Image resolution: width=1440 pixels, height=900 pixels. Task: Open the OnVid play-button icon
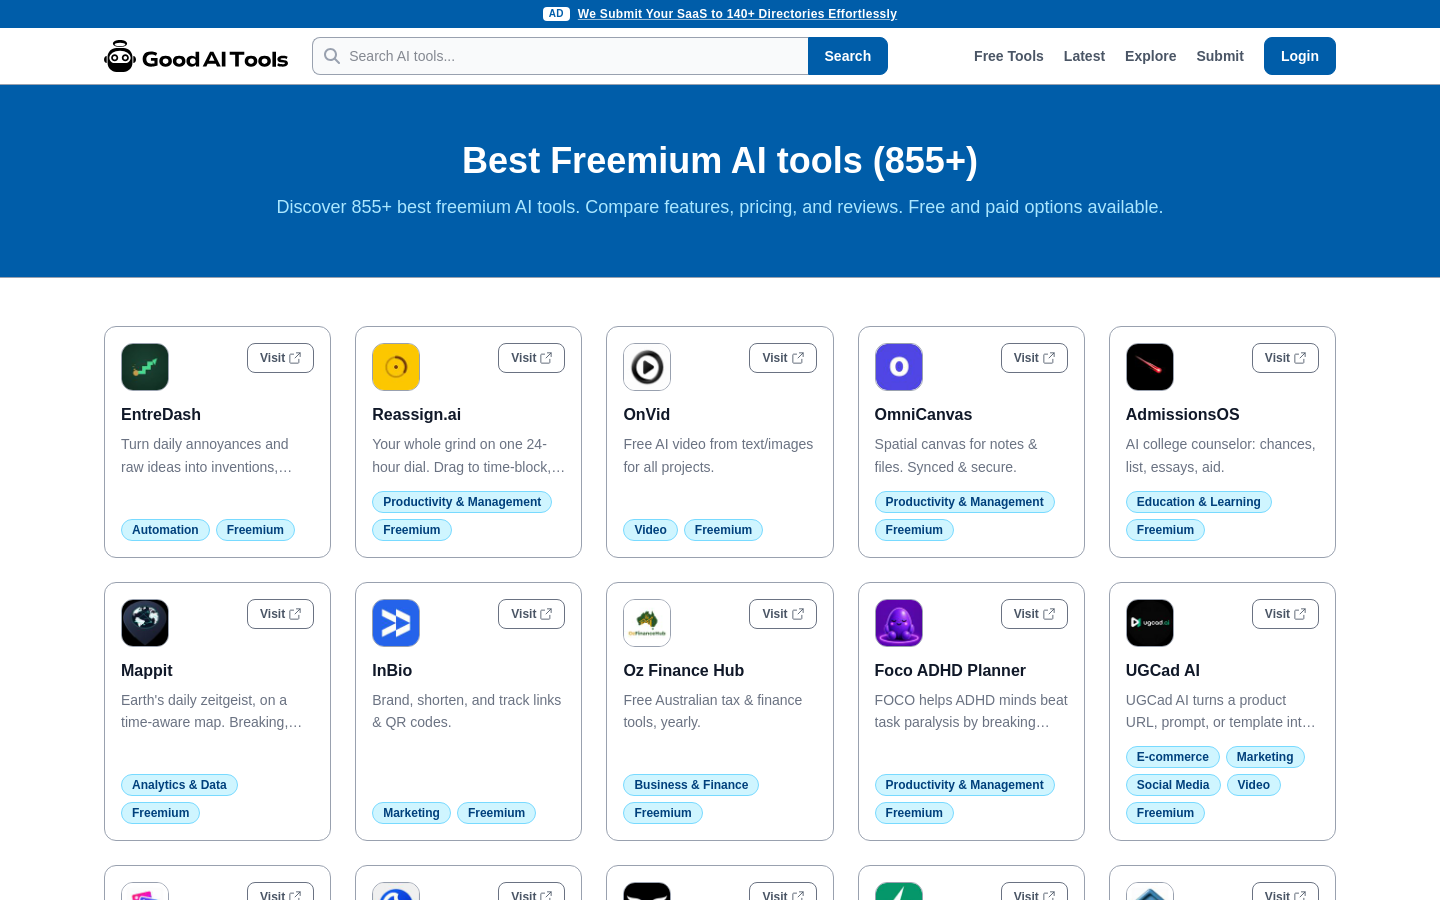[647, 367]
